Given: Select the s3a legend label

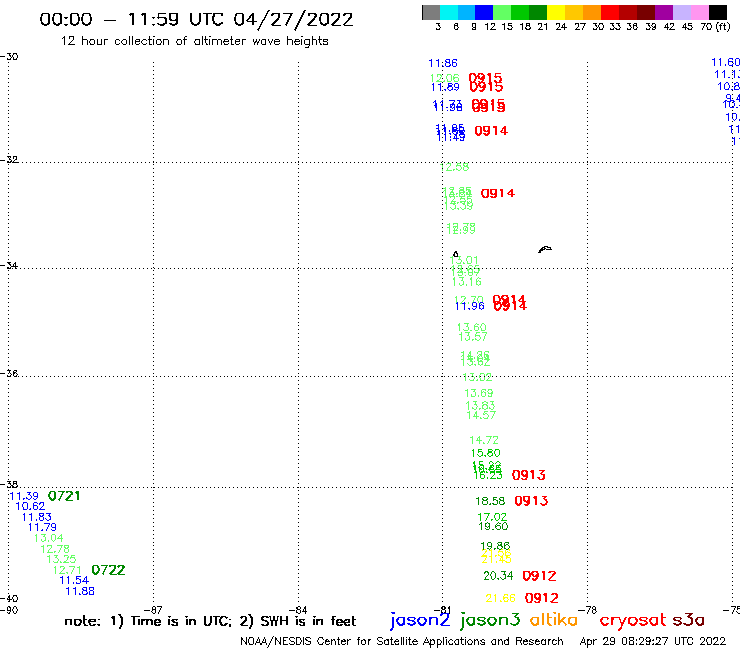Looking at the screenshot, I should pos(689,620).
